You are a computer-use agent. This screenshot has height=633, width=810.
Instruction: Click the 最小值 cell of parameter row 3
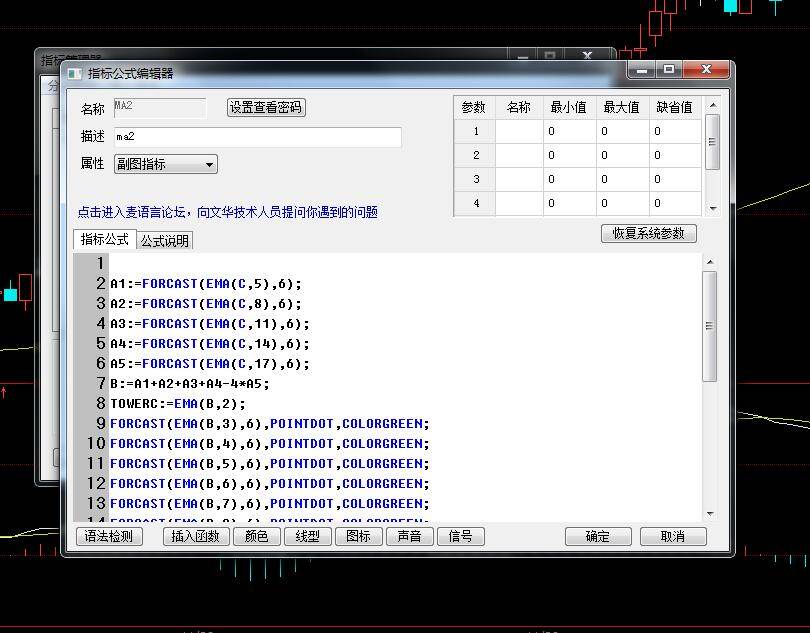click(x=570, y=179)
